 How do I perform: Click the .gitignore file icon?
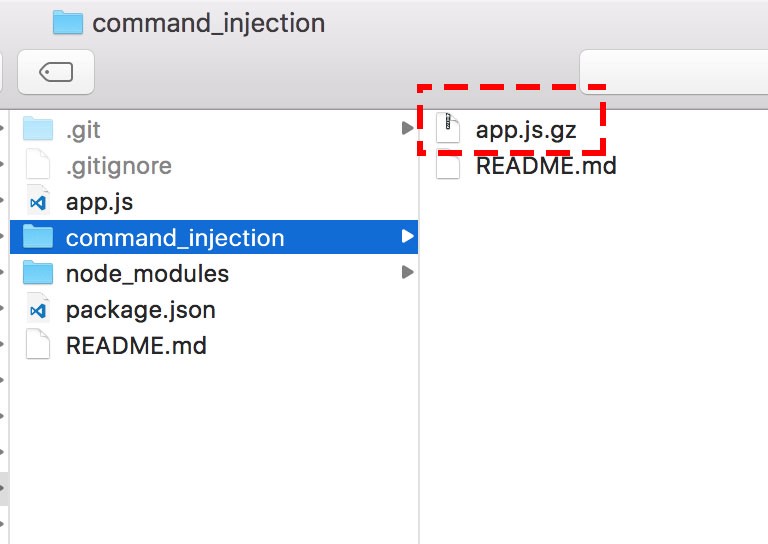38,166
